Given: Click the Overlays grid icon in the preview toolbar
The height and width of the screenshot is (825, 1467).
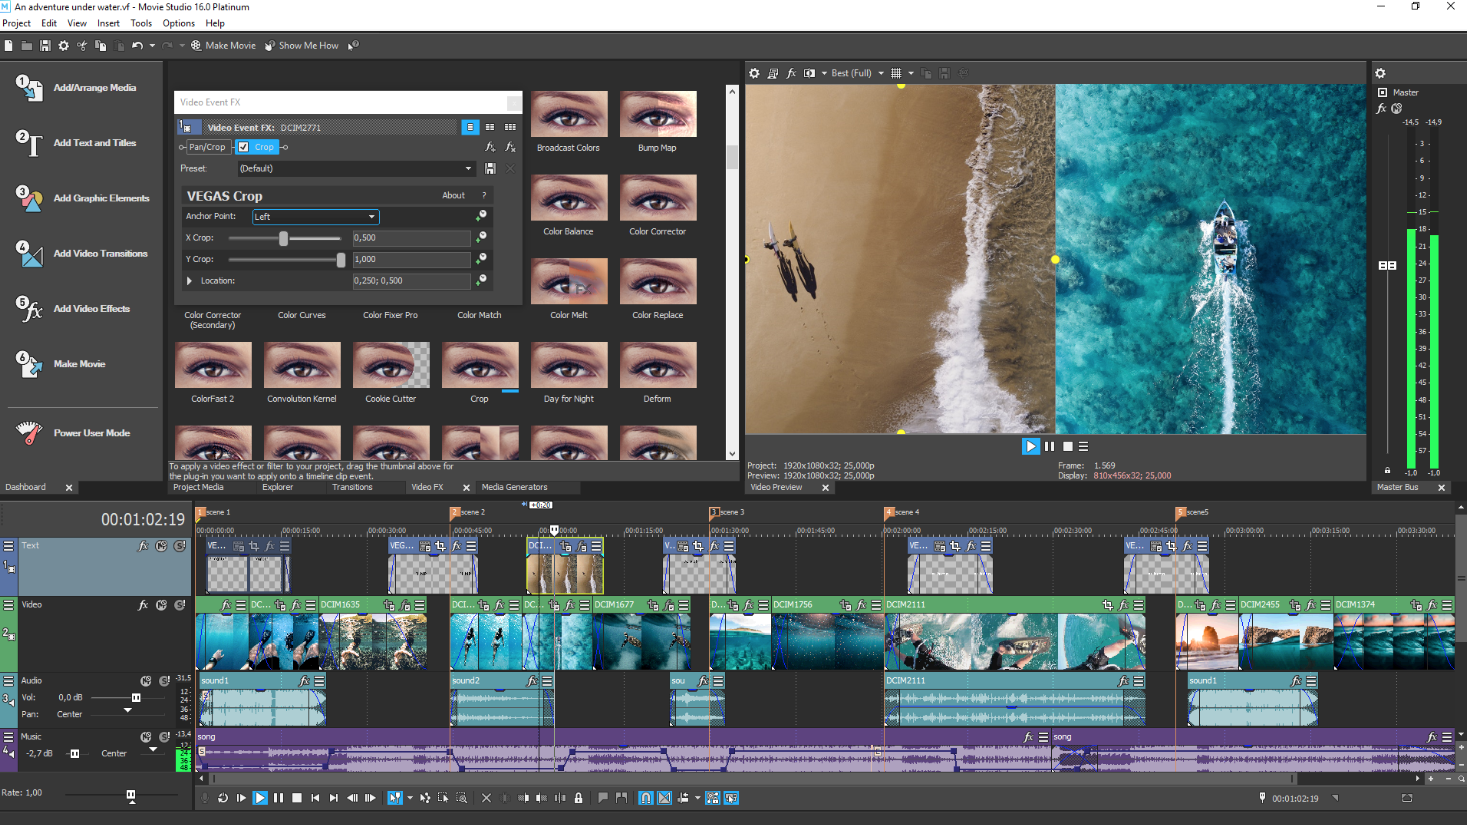Looking at the screenshot, I should coord(896,73).
